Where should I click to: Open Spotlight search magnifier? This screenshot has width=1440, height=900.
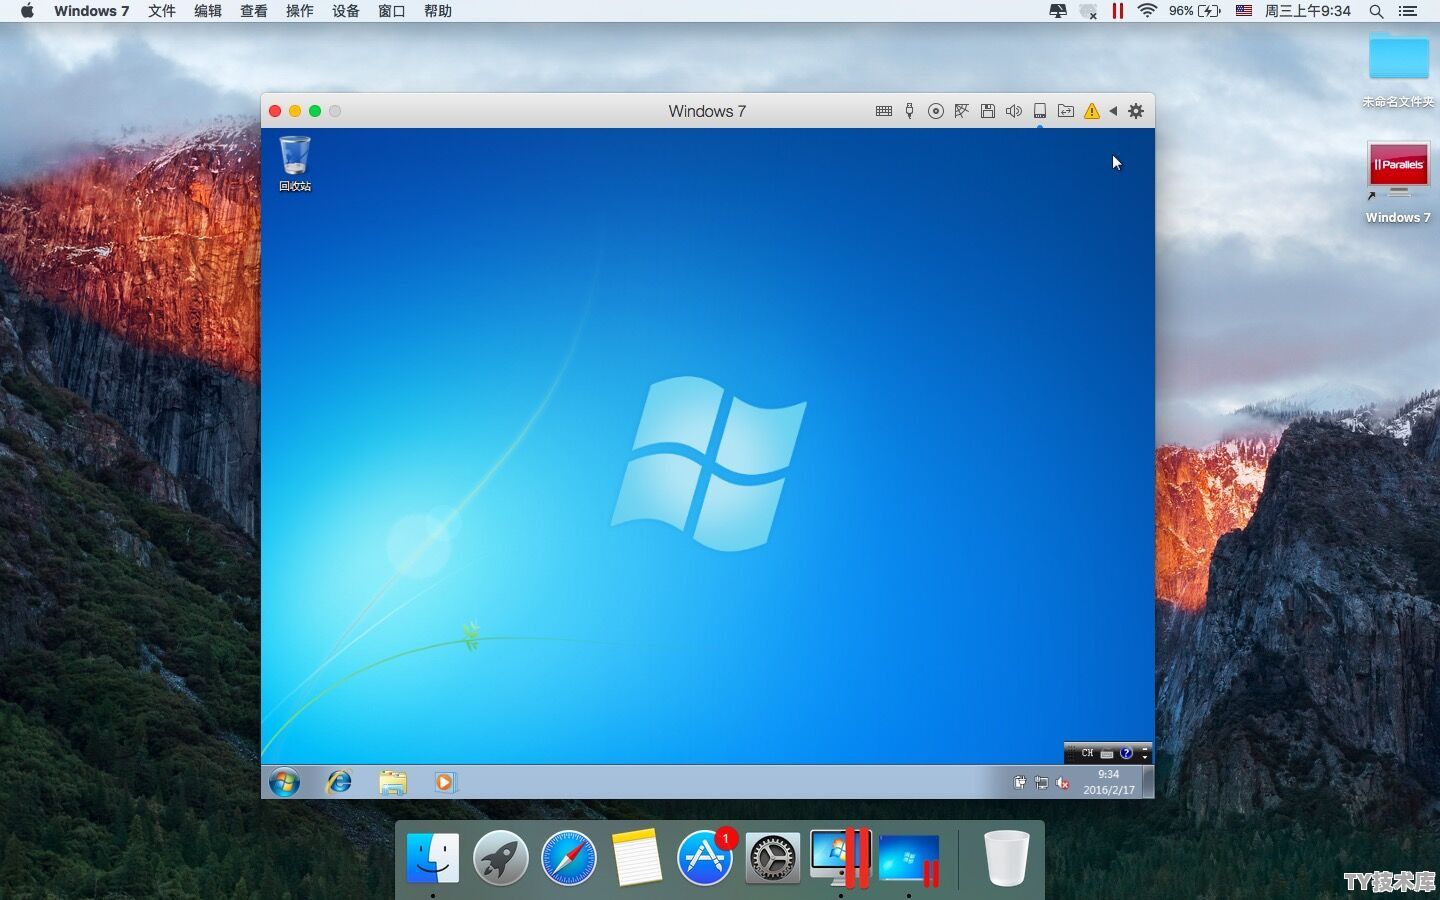coord(1376,11)
